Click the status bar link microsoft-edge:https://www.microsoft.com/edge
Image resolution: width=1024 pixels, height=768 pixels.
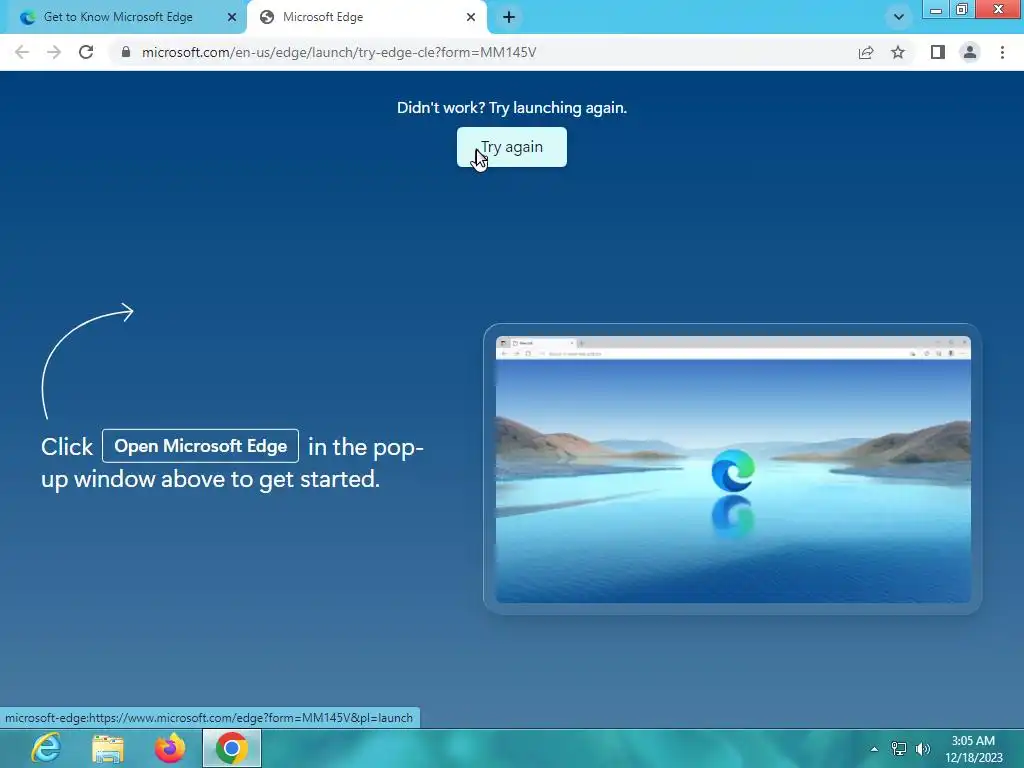coord(209,718)
